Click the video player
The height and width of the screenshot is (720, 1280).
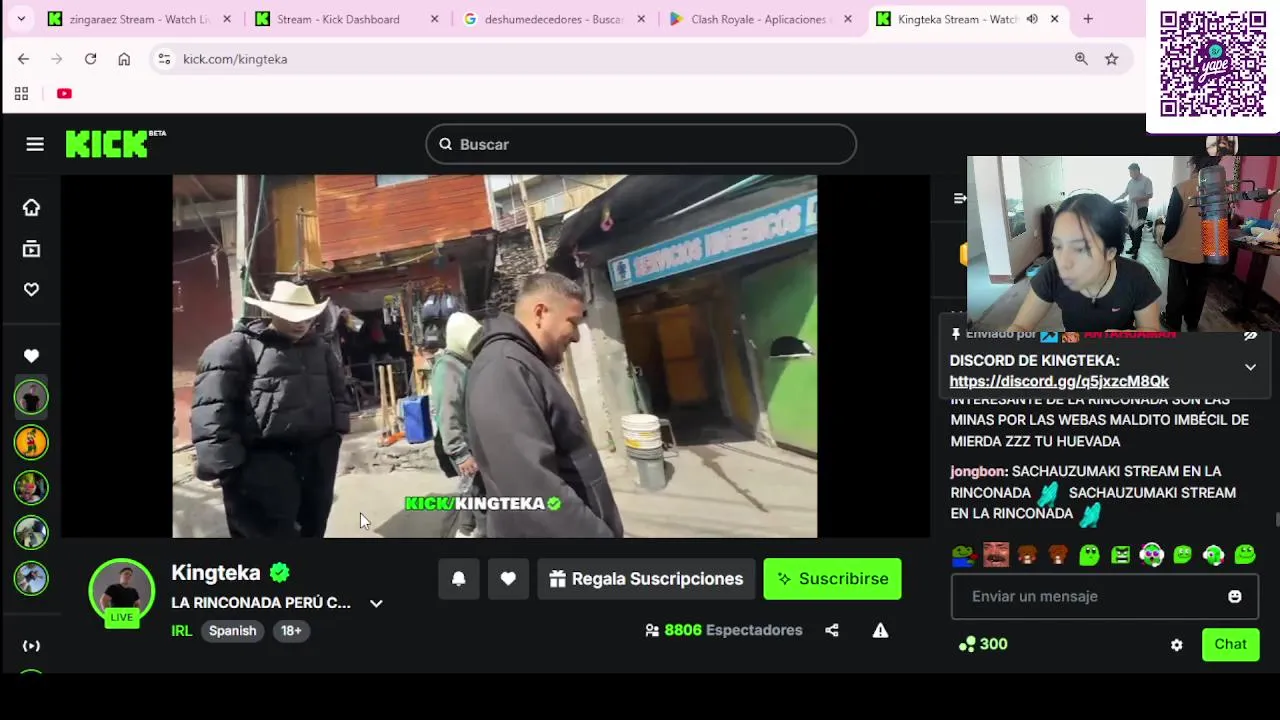[495, 356]
